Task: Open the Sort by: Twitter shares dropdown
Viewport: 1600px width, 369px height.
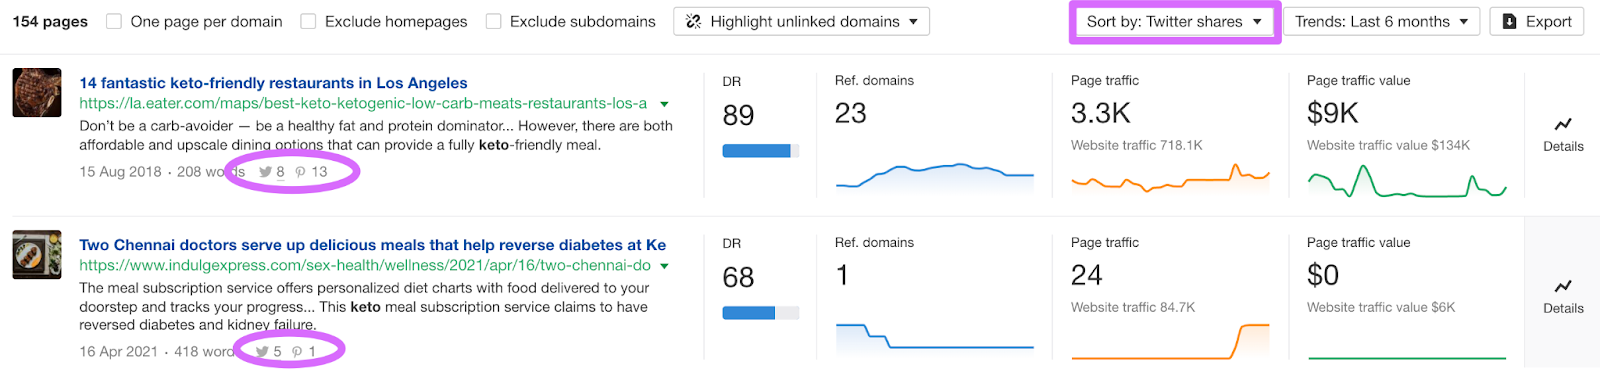Action: 1174,21
